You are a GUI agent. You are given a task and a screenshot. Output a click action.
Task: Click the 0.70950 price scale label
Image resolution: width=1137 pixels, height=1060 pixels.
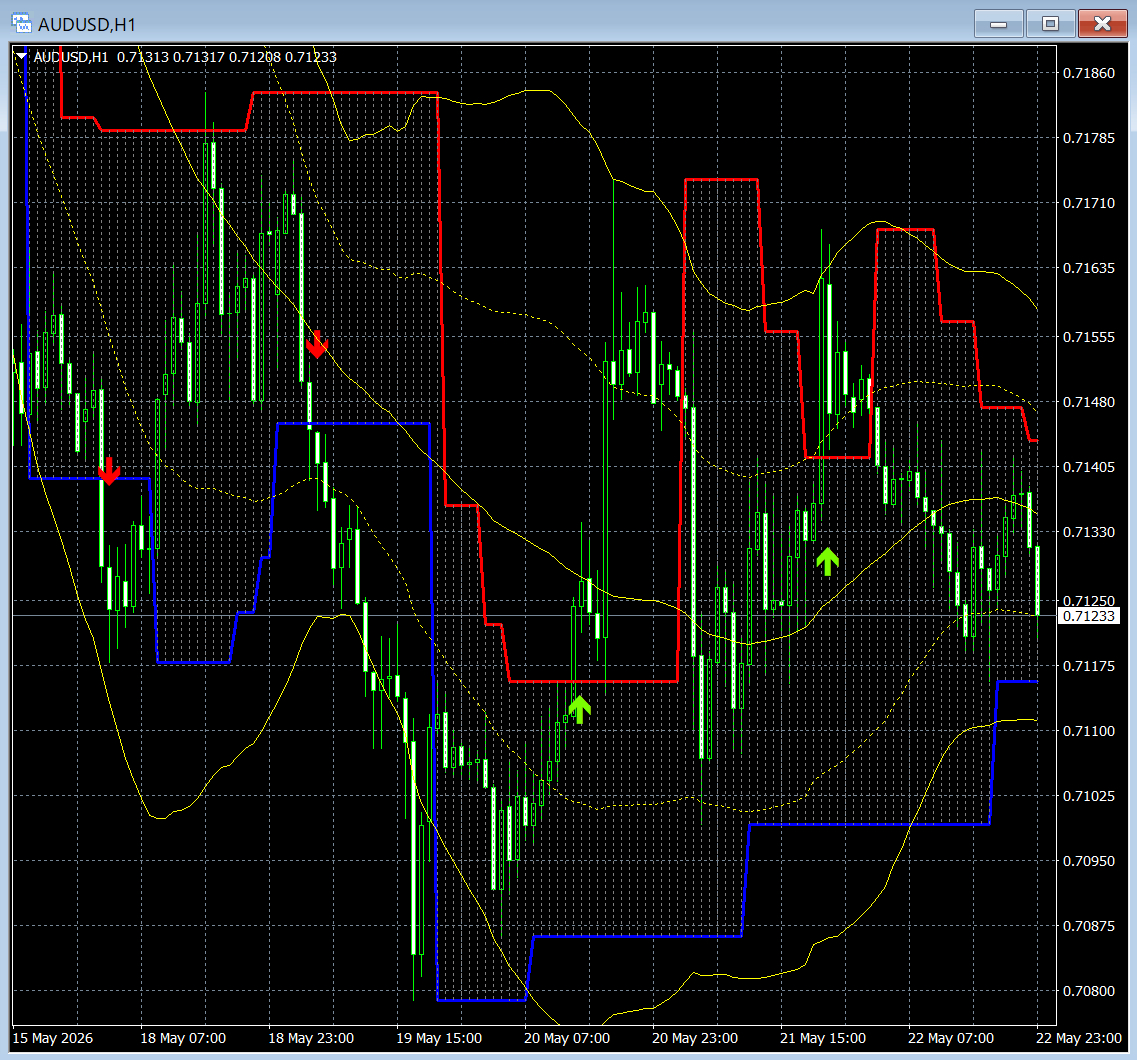click(x=1088, y=861)
